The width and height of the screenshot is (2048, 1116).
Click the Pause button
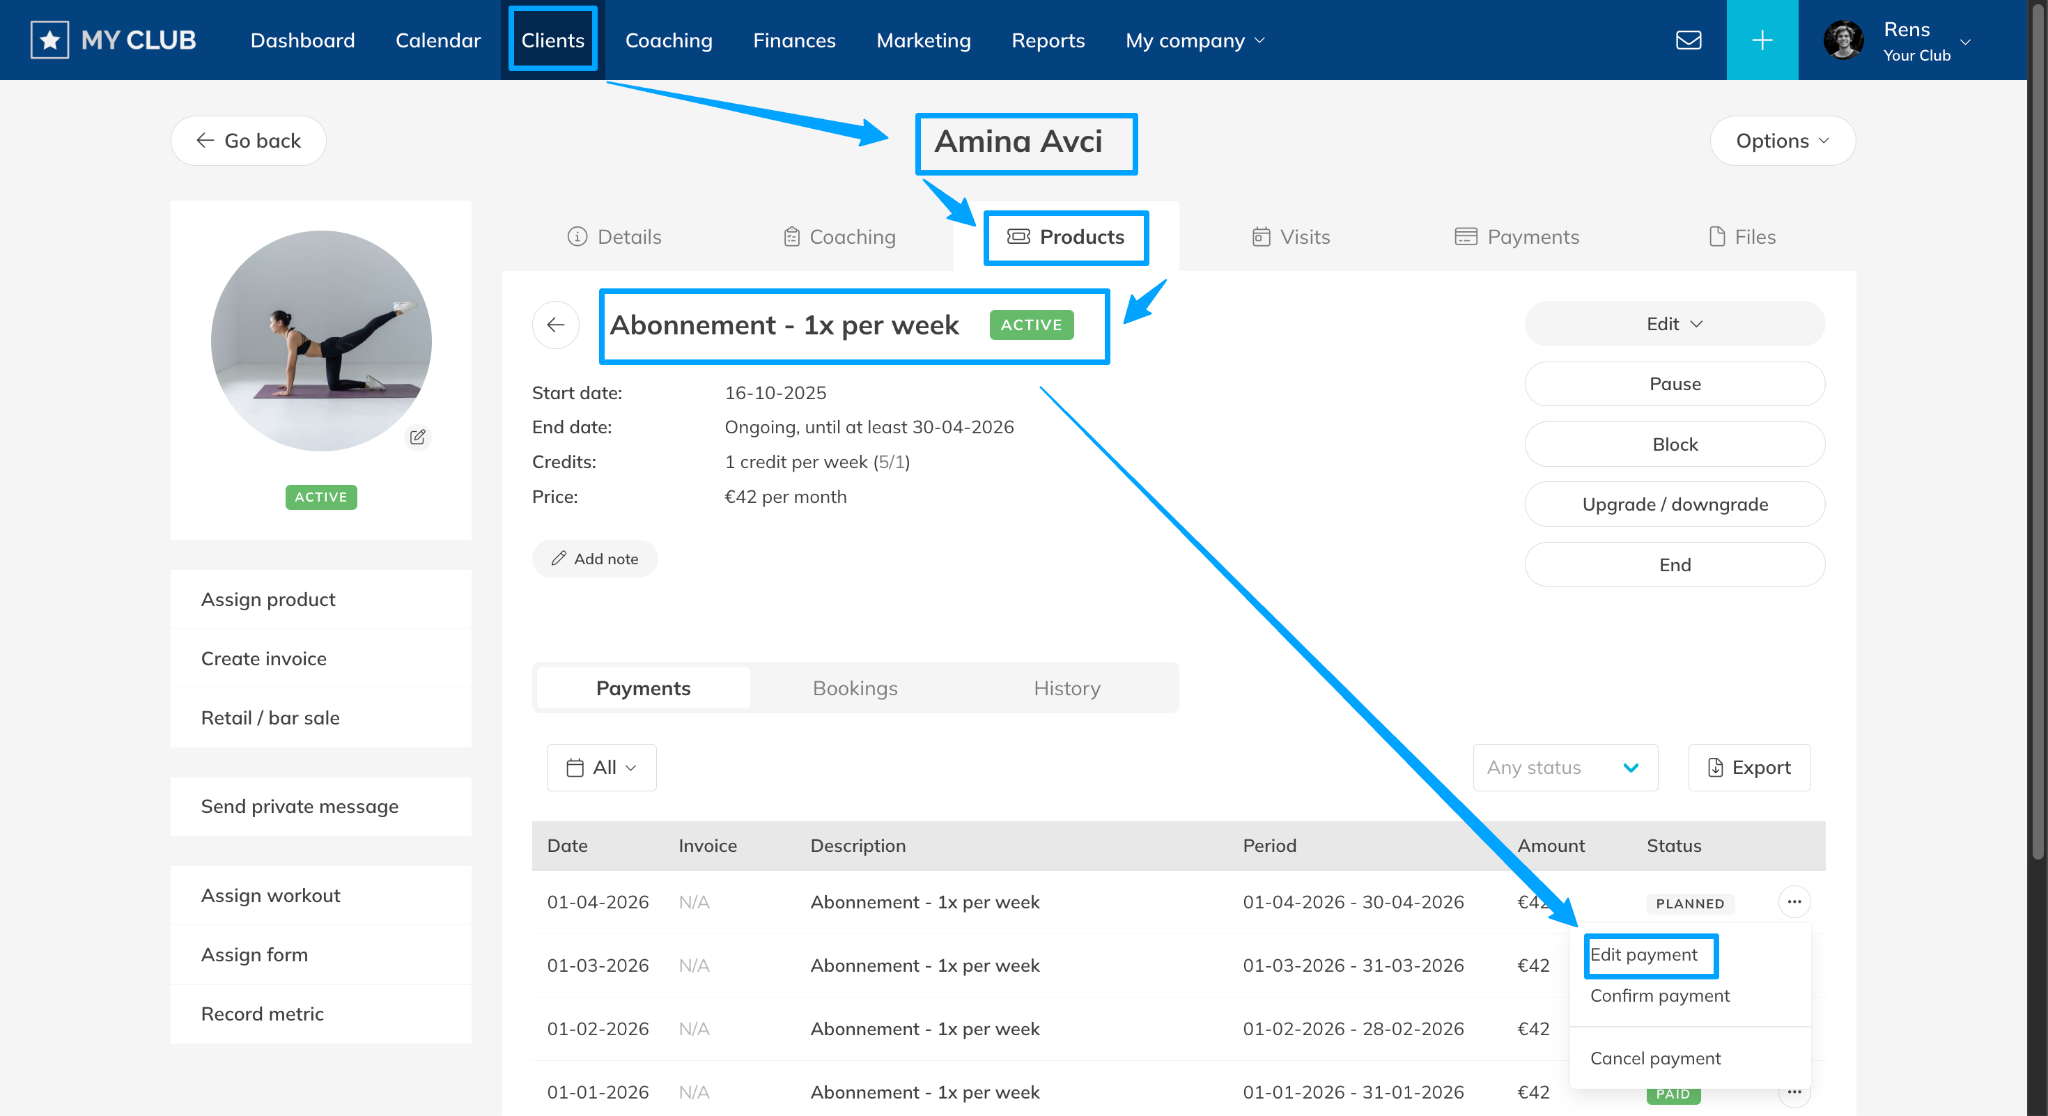click(1674, 384)
